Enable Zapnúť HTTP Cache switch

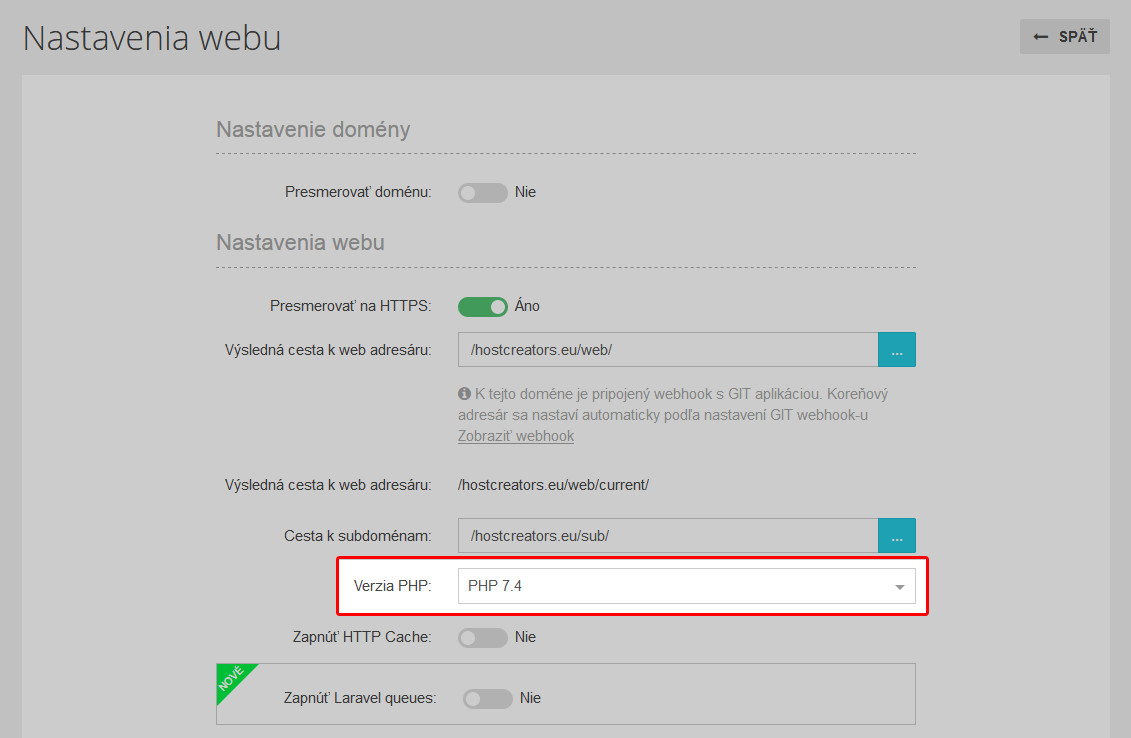click(x=483, y=638)
